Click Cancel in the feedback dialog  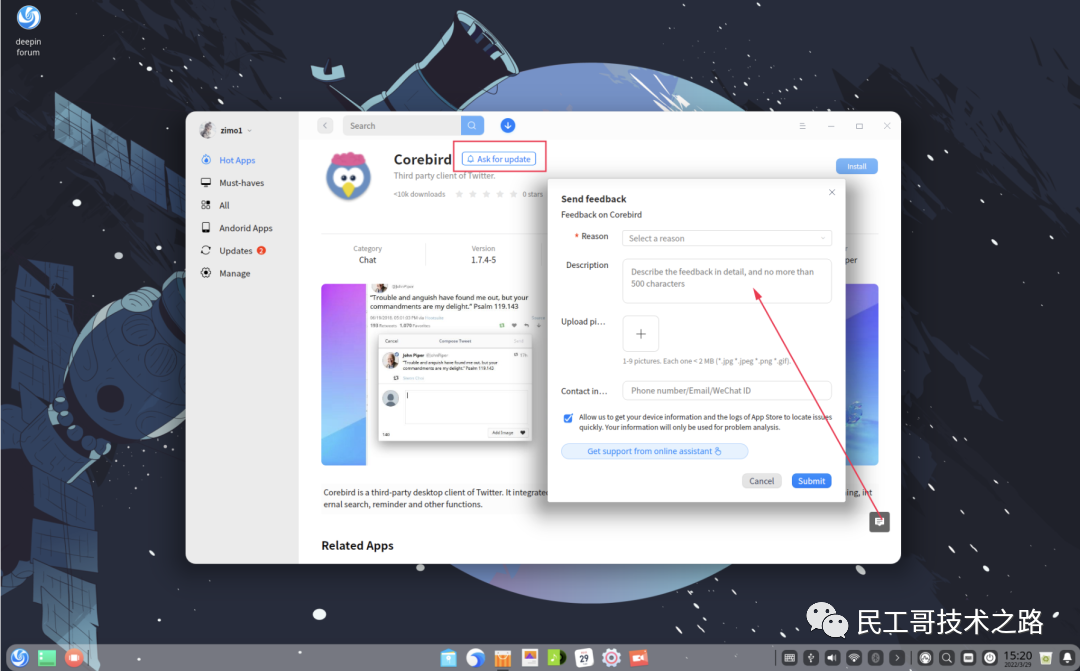(x=761, y=481)
